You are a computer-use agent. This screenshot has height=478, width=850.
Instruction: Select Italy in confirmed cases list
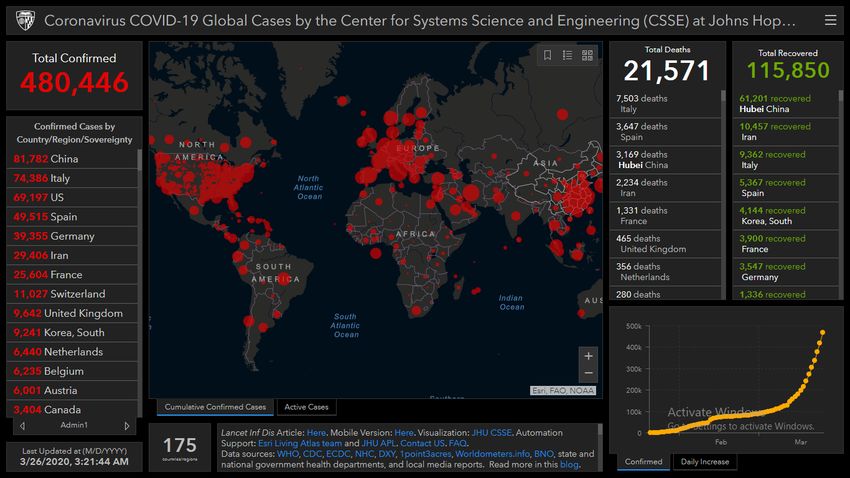point(72,178)
